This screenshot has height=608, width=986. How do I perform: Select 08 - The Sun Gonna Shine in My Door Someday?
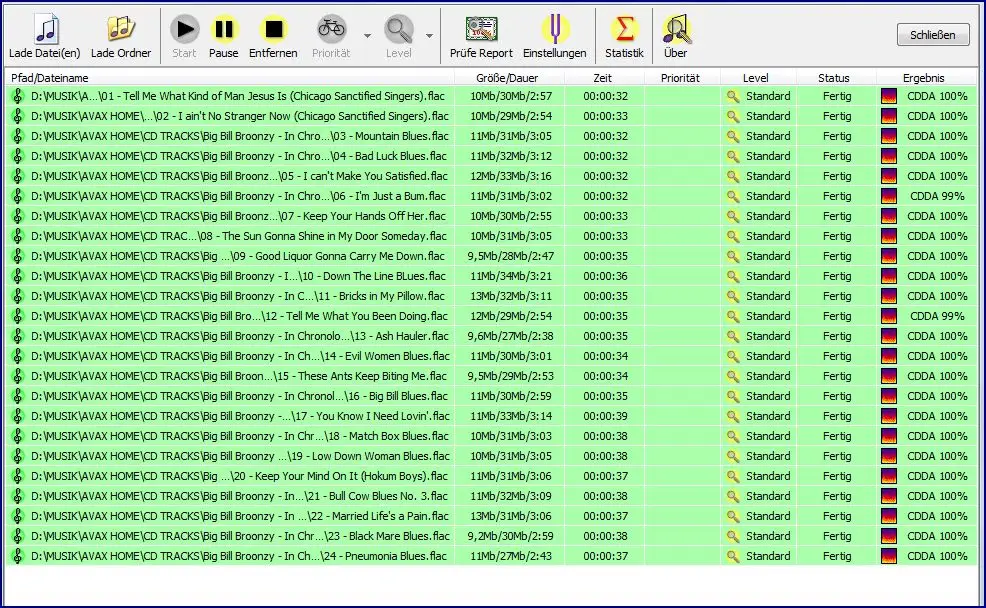[x=491, y=236]
